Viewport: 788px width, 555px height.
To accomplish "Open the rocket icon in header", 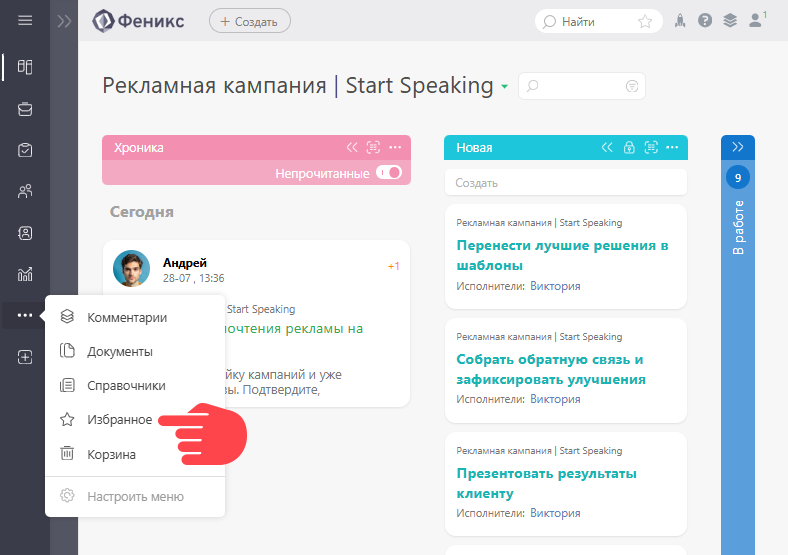I will [680, 21].
